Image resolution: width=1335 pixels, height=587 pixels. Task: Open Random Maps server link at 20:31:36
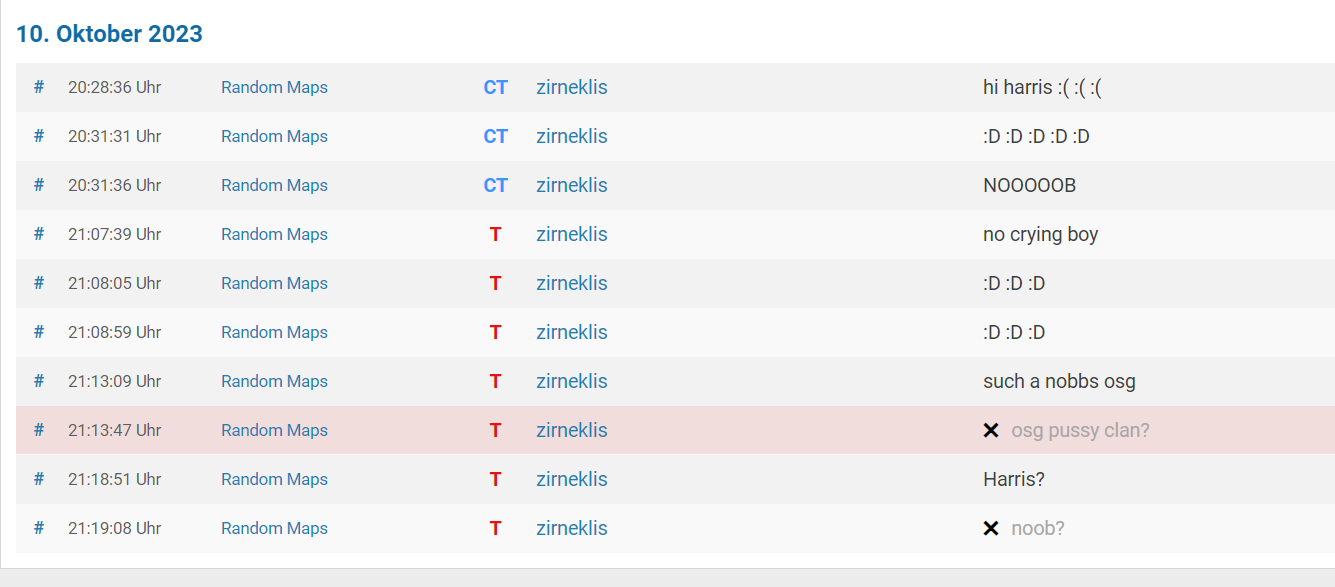[274, 185]
